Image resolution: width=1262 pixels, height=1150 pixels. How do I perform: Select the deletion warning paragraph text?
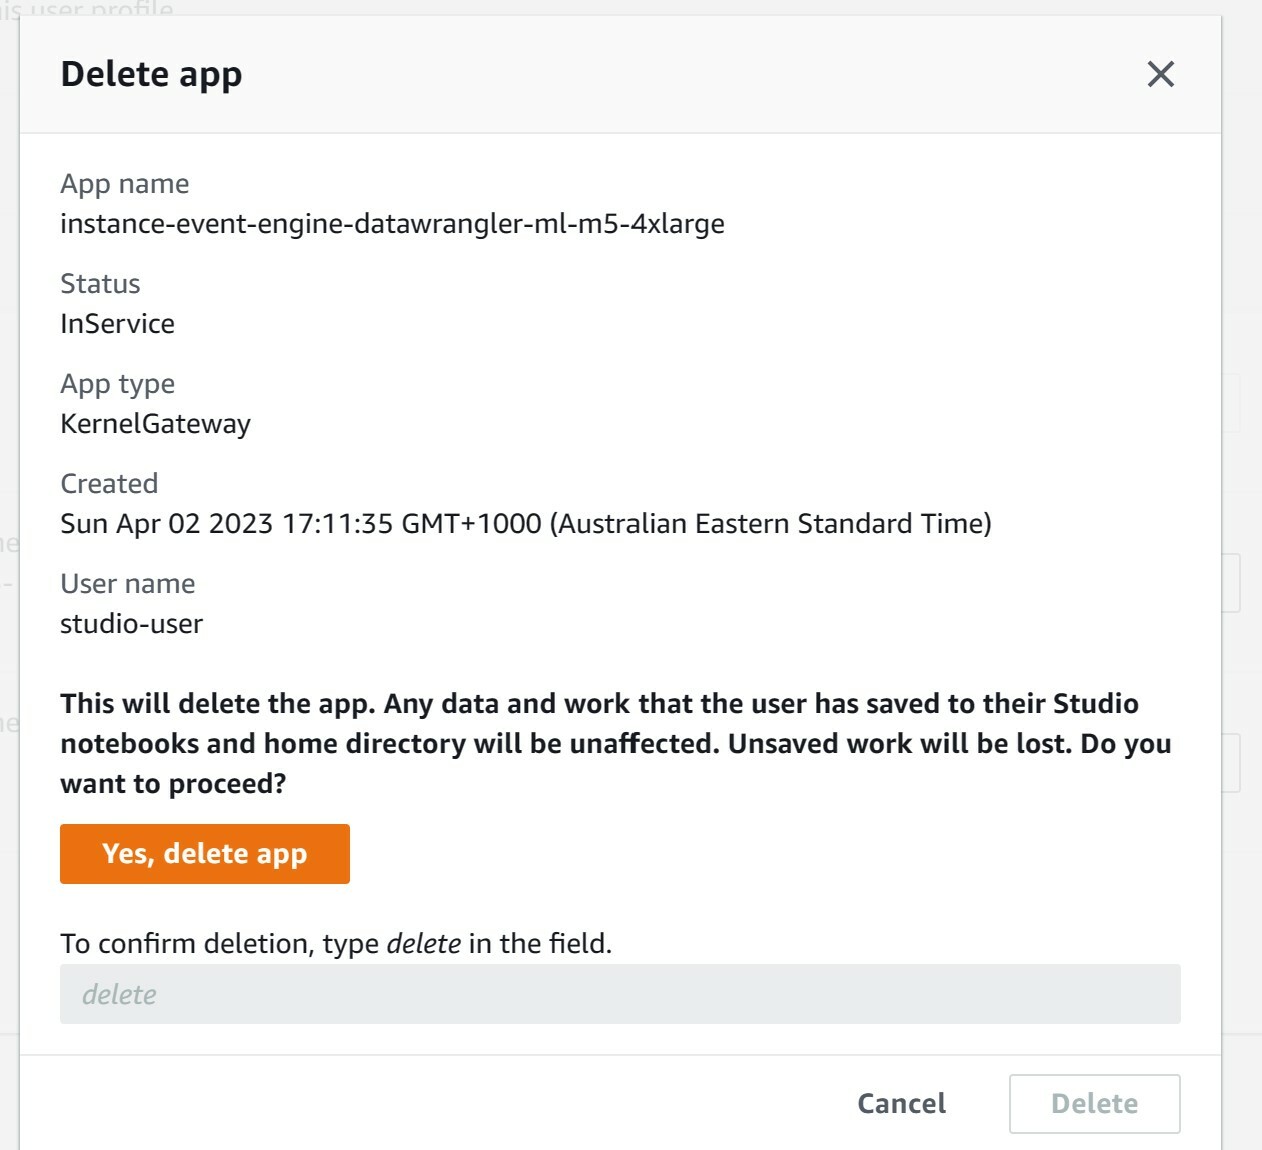coord(617,743)
